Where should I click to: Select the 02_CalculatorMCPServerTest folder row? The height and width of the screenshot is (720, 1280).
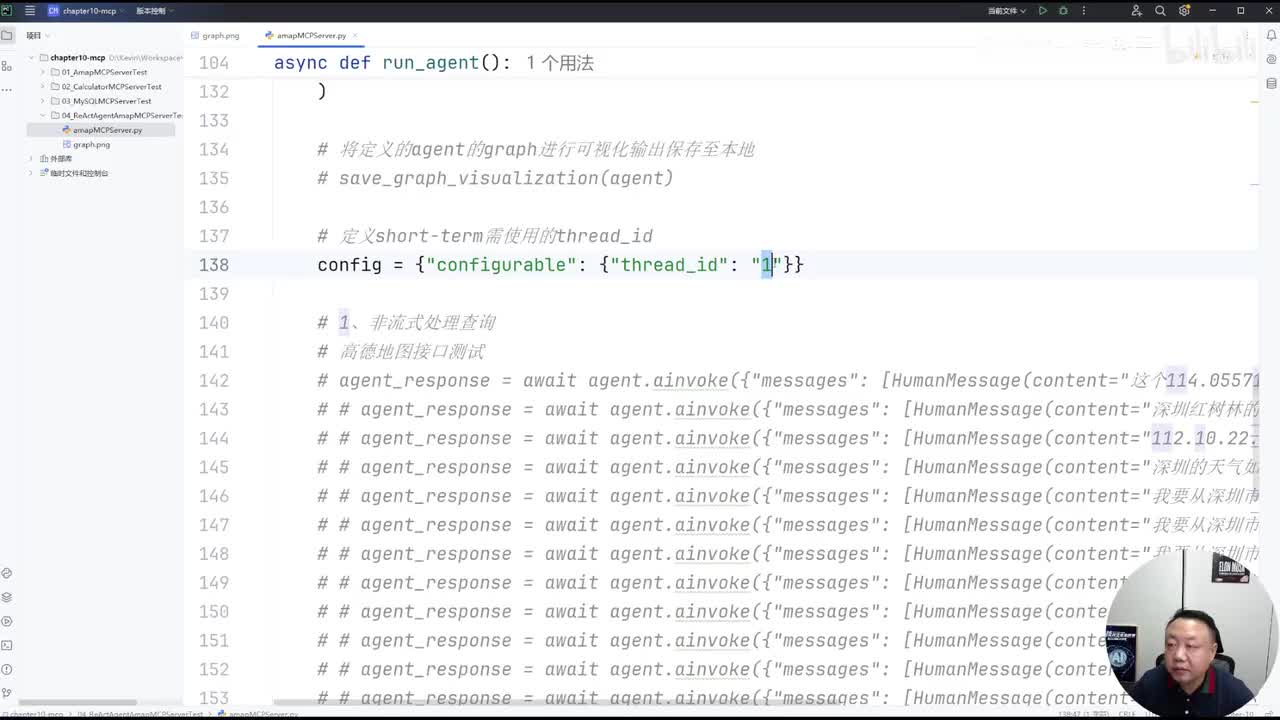[x=104, y=87]
